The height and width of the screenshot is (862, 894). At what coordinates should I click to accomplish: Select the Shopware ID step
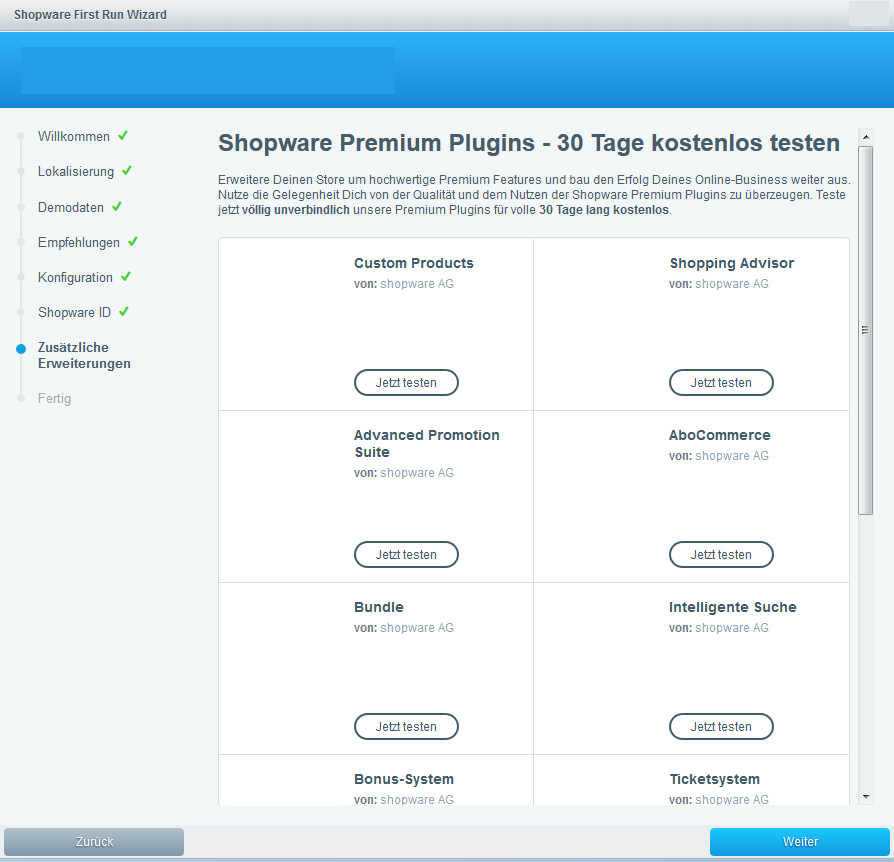[x=74, y=312]
